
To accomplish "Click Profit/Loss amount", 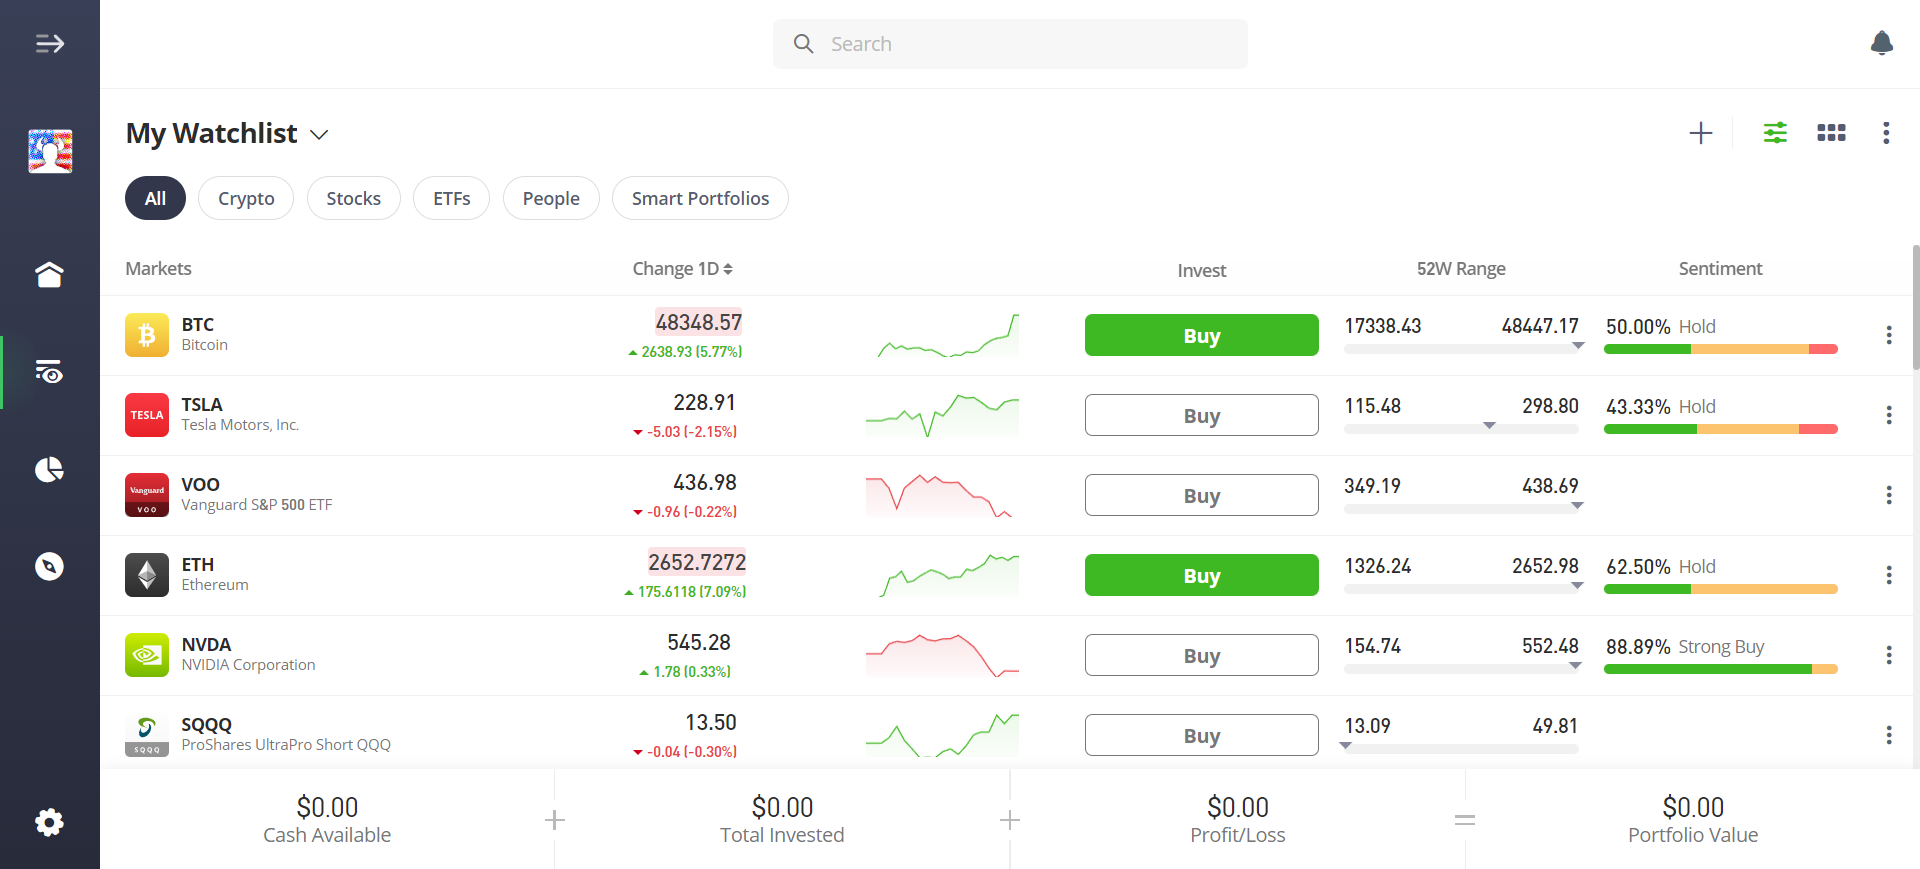I will click(x=1238, y=807).
